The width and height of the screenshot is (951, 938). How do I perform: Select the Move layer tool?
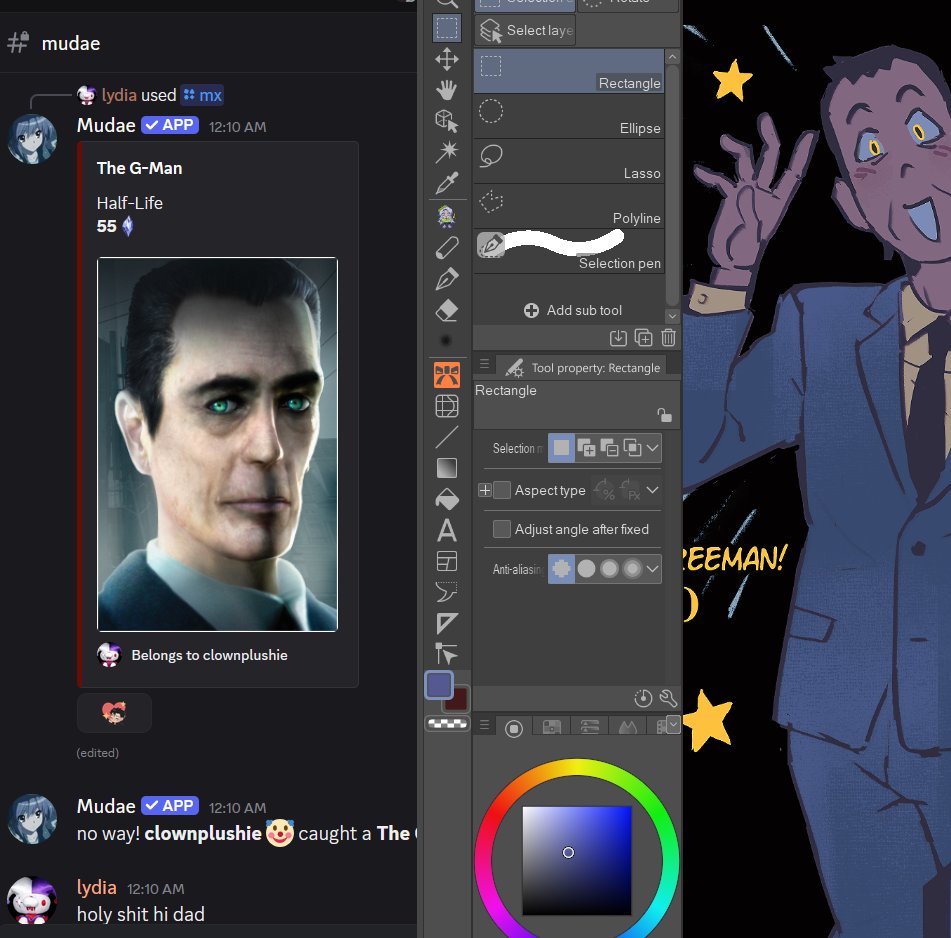point(447,59)
